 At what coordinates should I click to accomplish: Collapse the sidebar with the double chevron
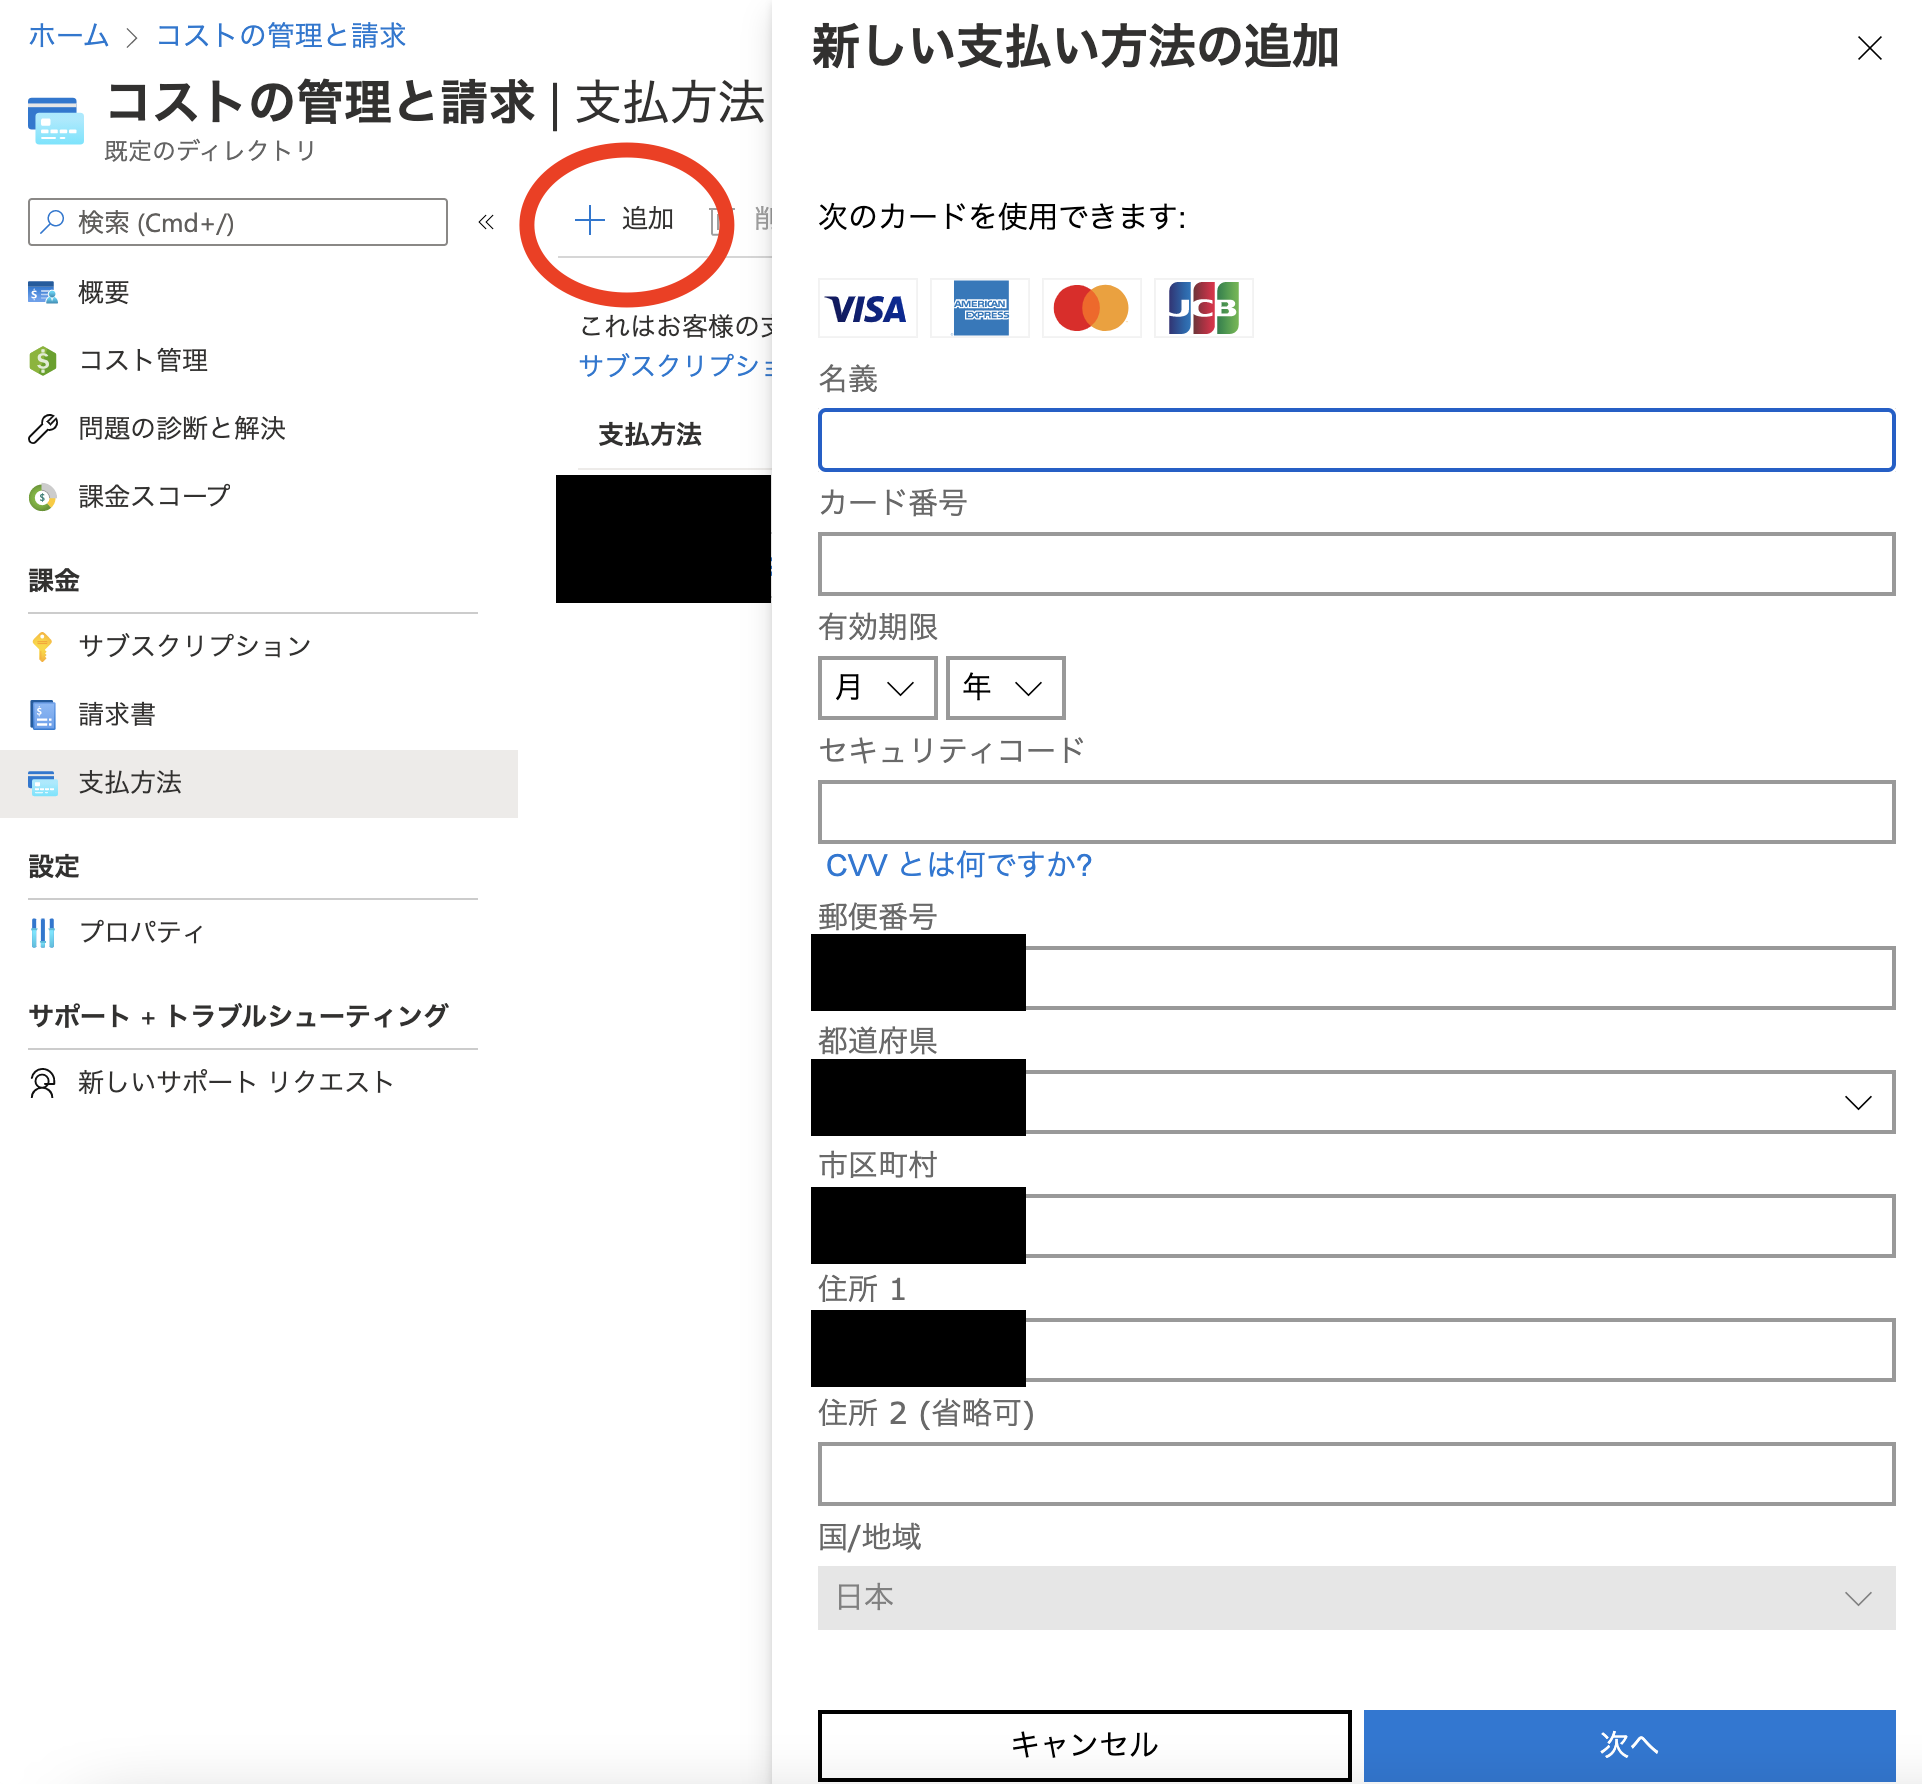click(x=486, y=222)
